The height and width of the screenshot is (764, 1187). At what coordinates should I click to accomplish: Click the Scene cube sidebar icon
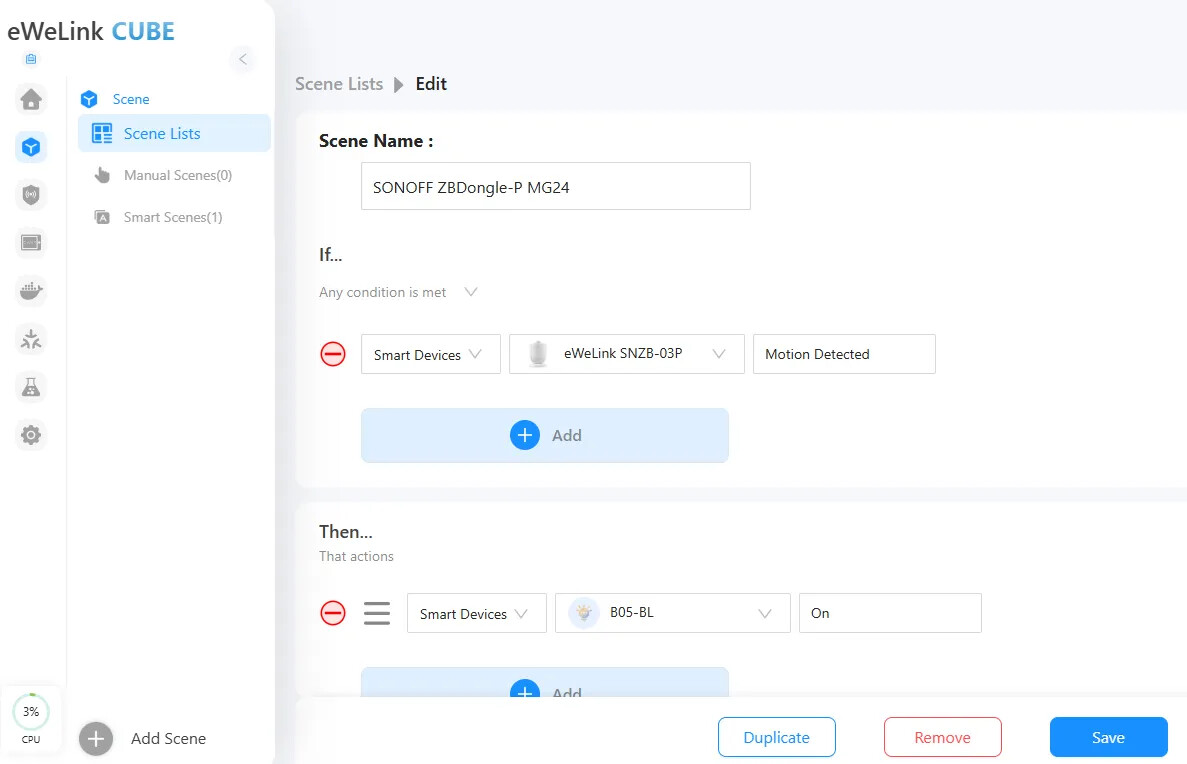(x=32, y=147)
